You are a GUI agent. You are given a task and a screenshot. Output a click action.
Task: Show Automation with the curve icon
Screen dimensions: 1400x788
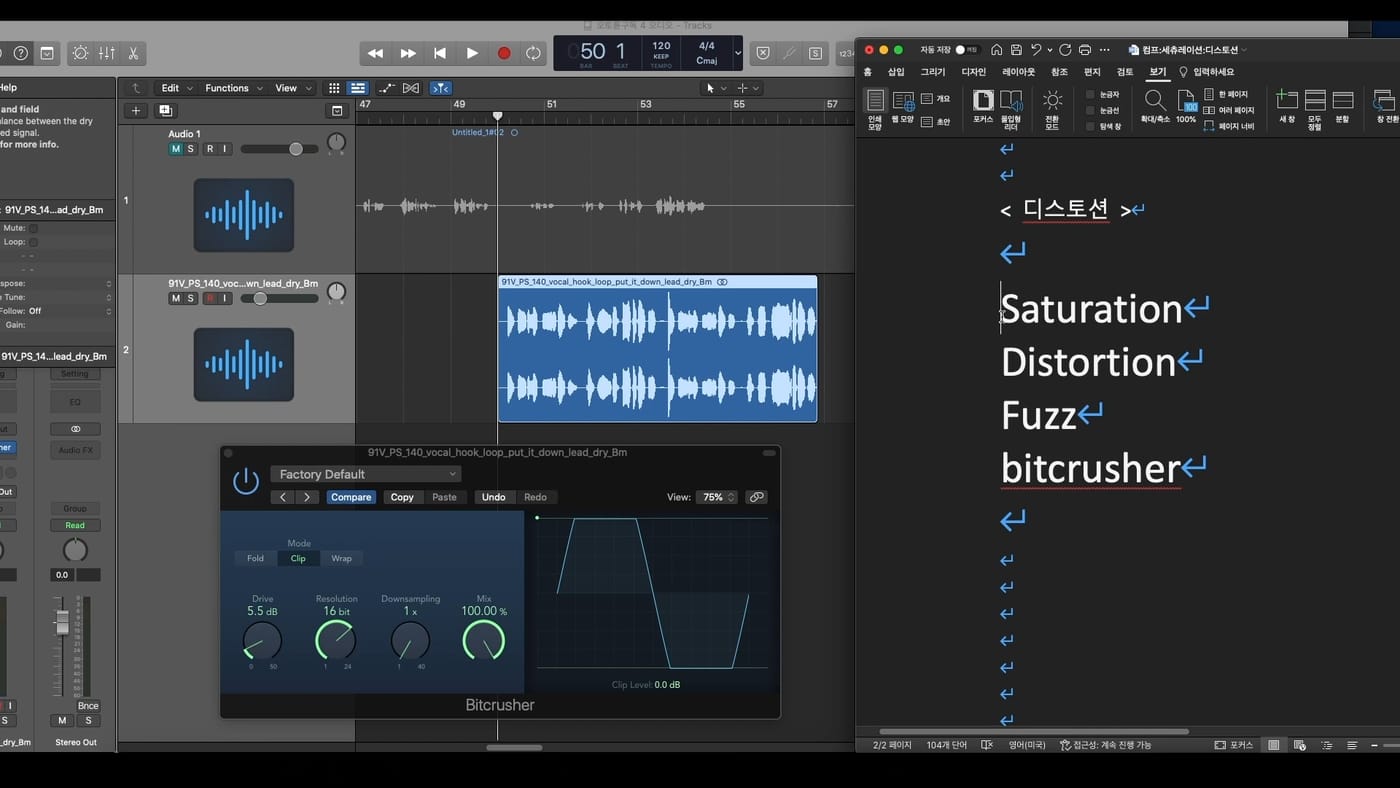(x=387, y=88)
